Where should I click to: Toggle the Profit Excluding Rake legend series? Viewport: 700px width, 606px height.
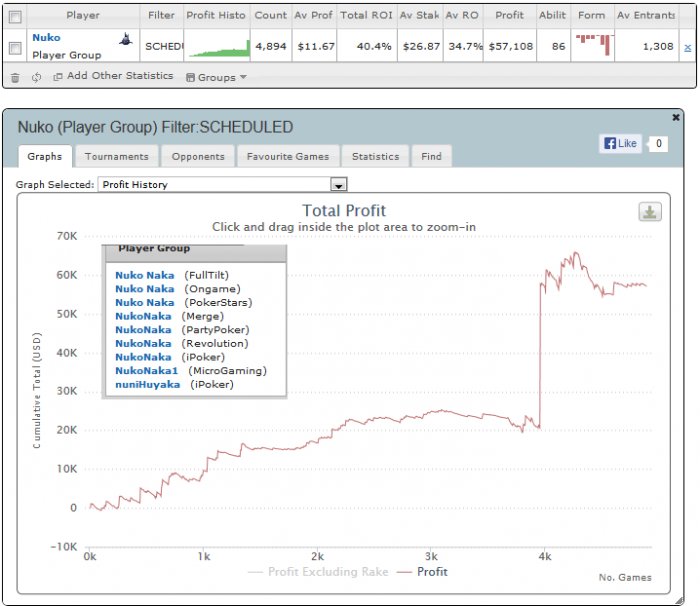pyautogui.click(x=318, y=572)
